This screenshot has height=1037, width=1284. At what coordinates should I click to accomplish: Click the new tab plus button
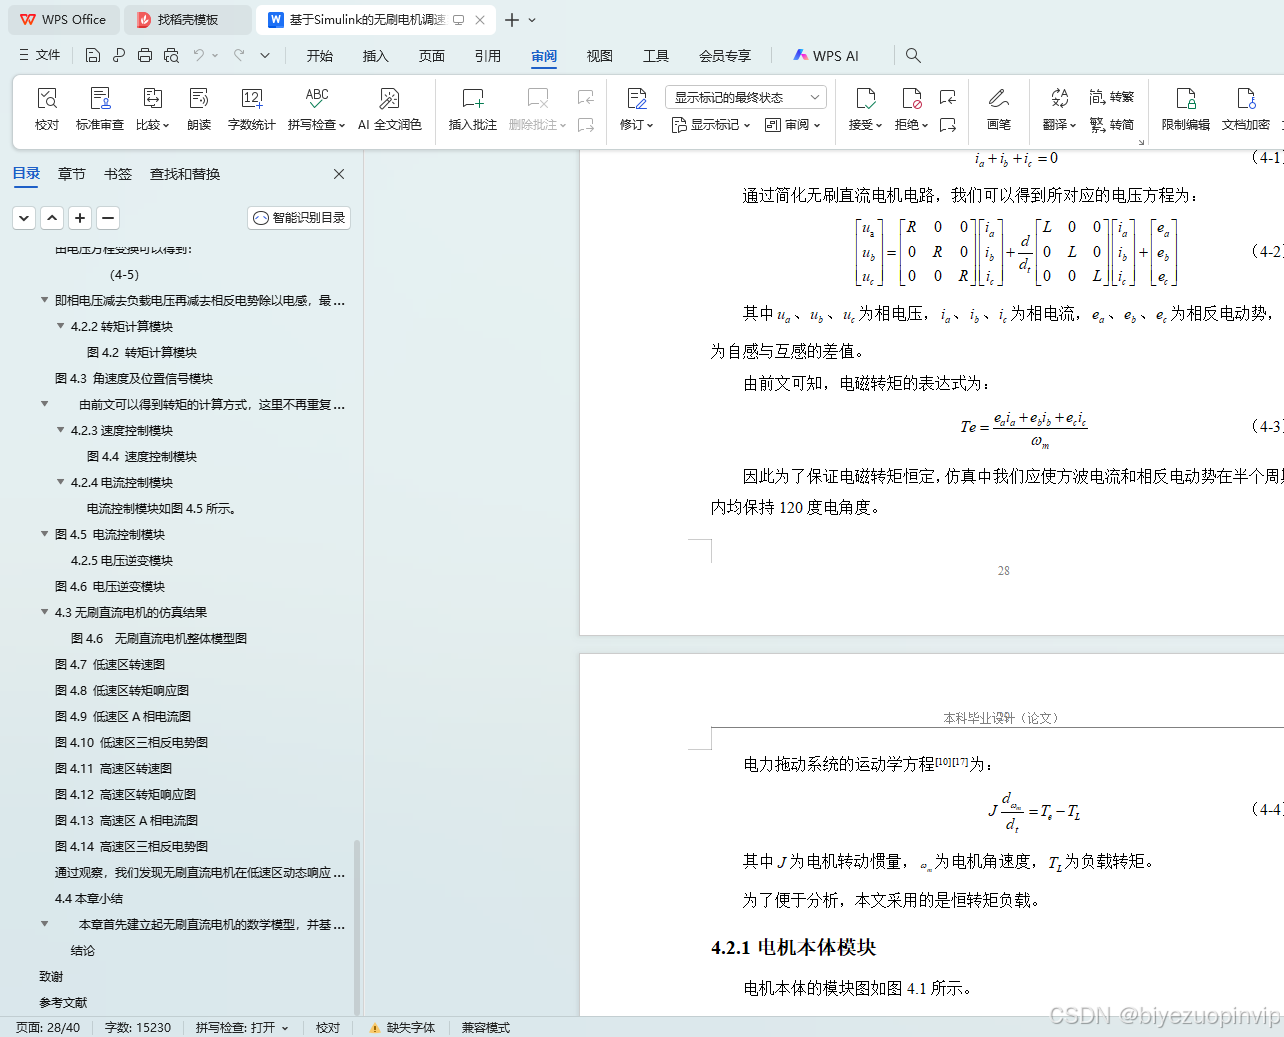coord(512,20)
